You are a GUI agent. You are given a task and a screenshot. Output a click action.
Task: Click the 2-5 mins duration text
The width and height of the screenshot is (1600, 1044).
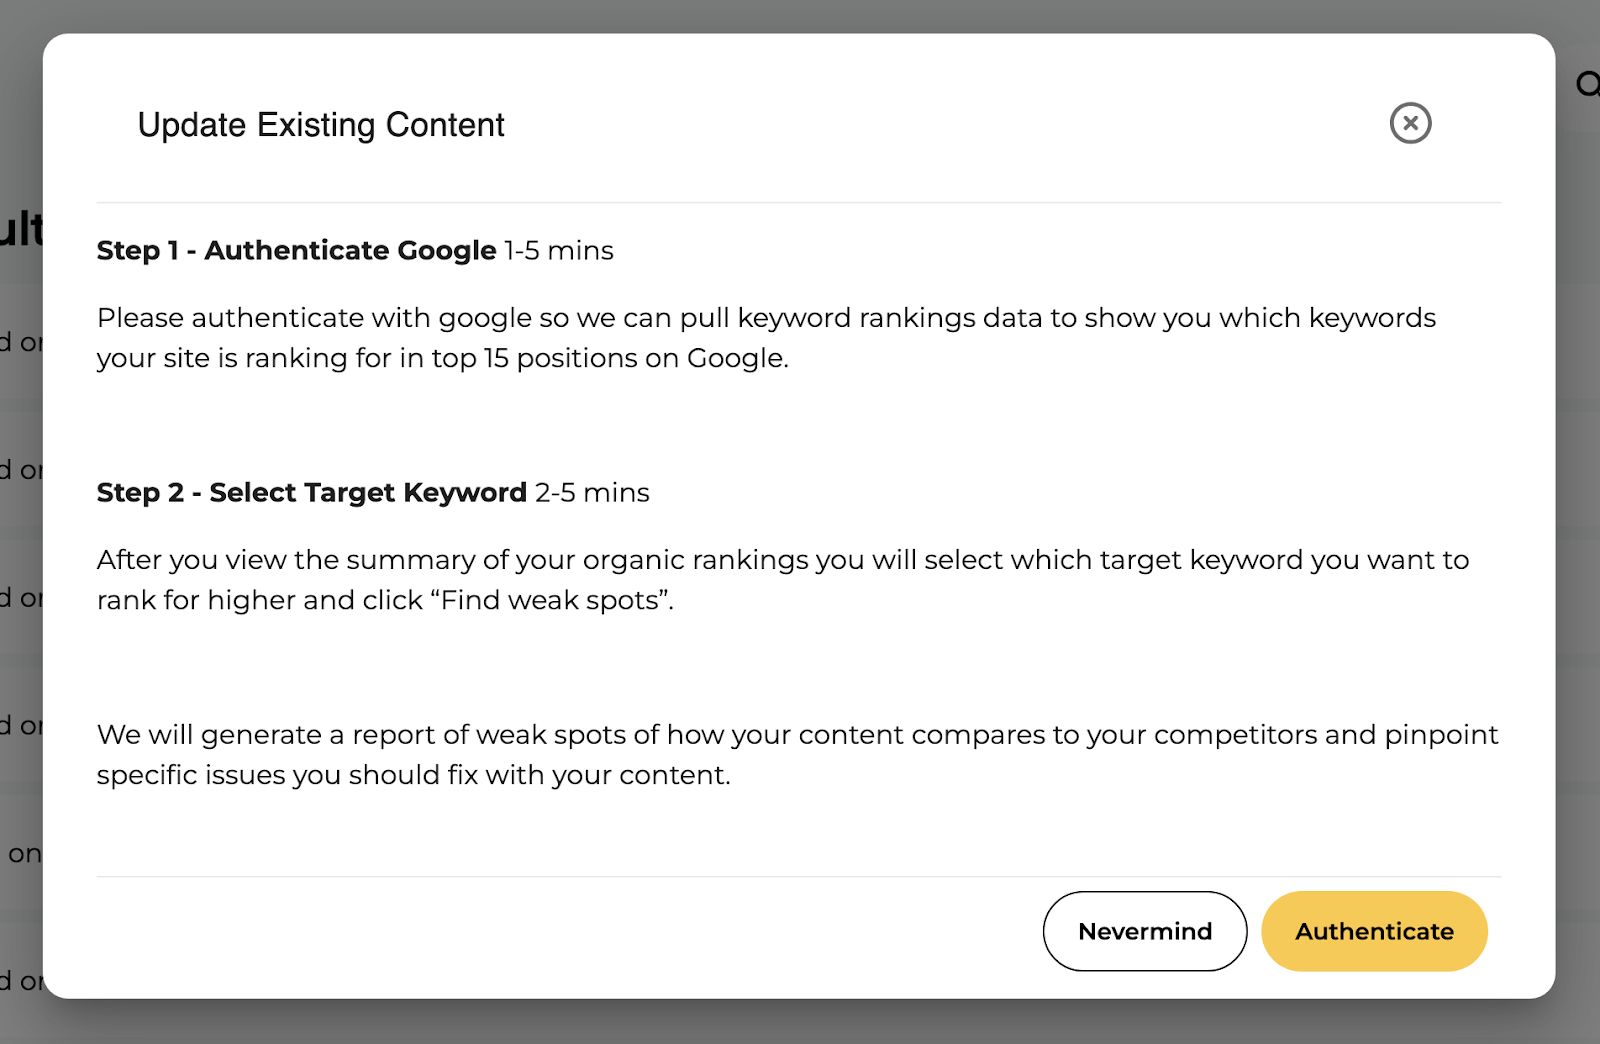[591, 492]
